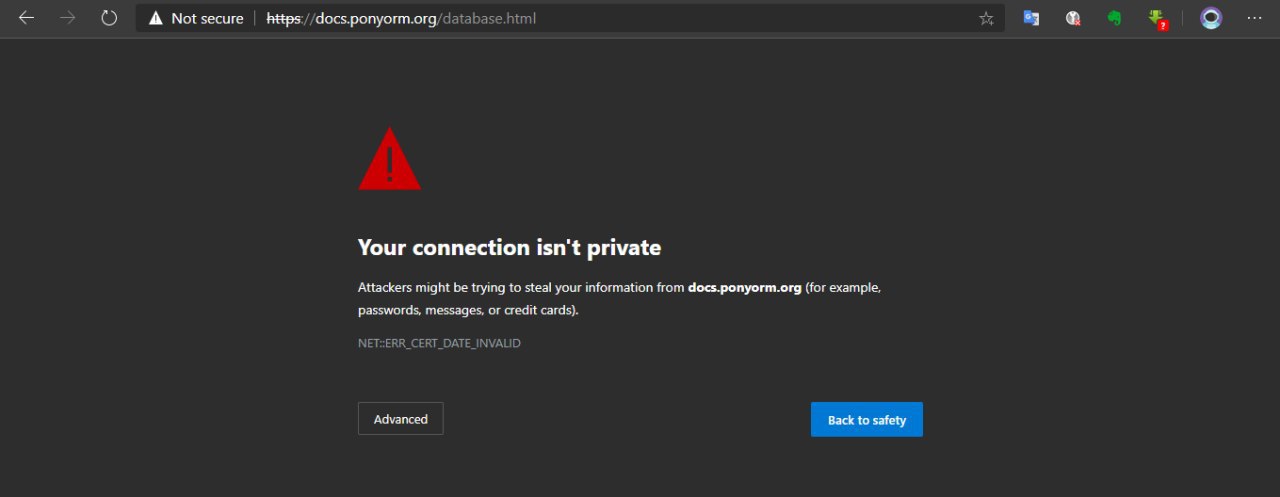Click the NET::ERR_CERT_DATE_INVALID error code
Image resolution: width=1280 pixels, height=497 pixels.
click(439, 343)
